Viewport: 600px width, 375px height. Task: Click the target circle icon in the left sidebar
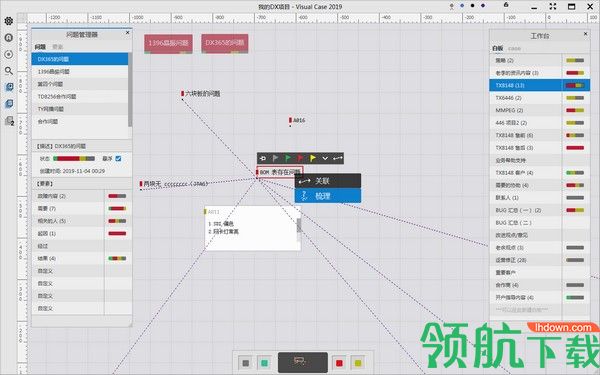click(8, 54)
